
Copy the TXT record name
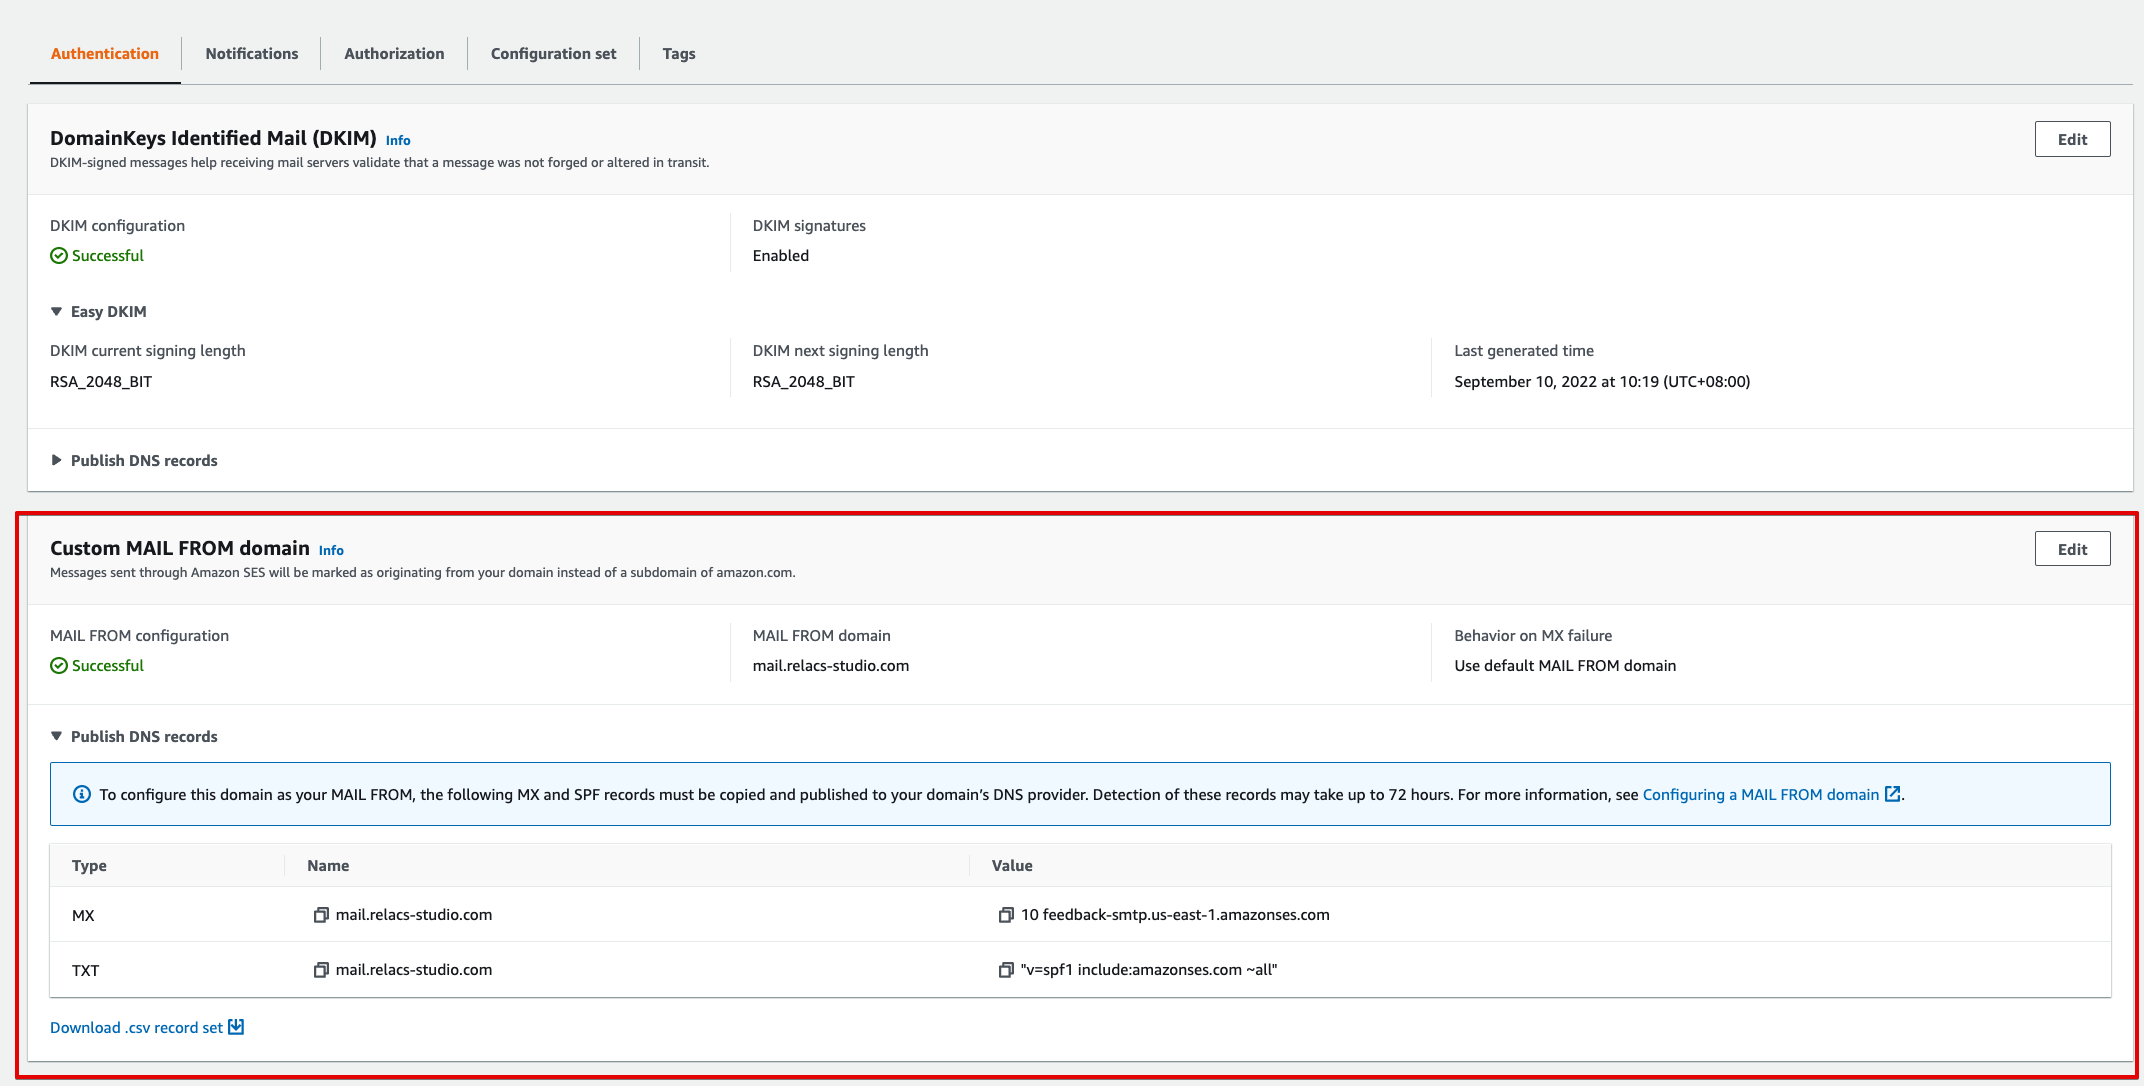click(321, 970)
